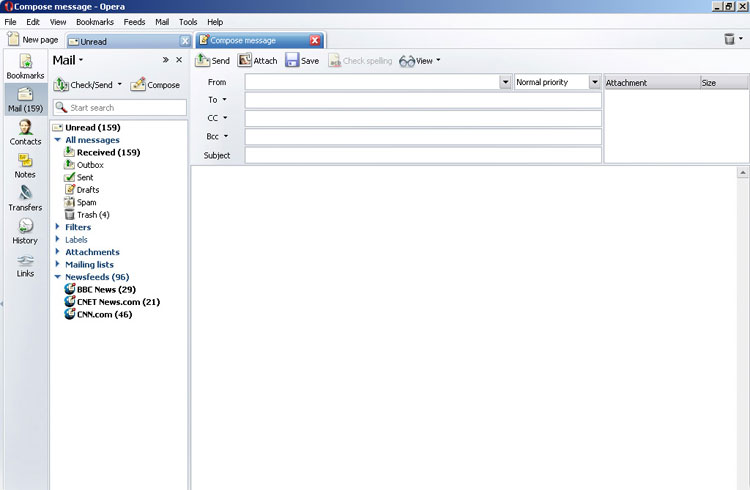The width and height of the screenshot is (750, 490).
Task: Open the Spam folder
Action: coord(86,202)
